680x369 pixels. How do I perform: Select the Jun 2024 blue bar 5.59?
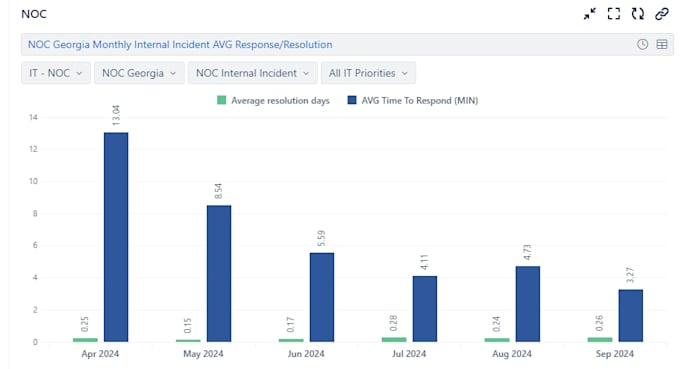pyautogui.click(x=322, y=297)
